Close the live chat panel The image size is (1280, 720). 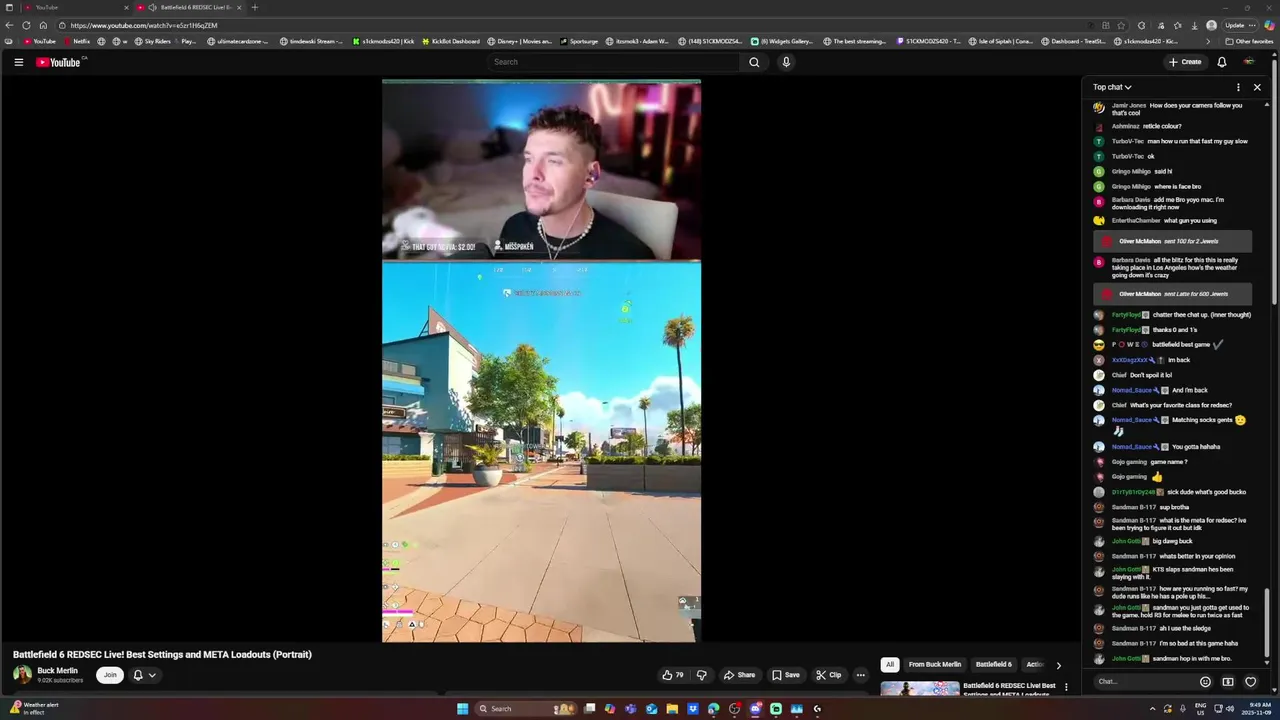[x=1257, y=87]
